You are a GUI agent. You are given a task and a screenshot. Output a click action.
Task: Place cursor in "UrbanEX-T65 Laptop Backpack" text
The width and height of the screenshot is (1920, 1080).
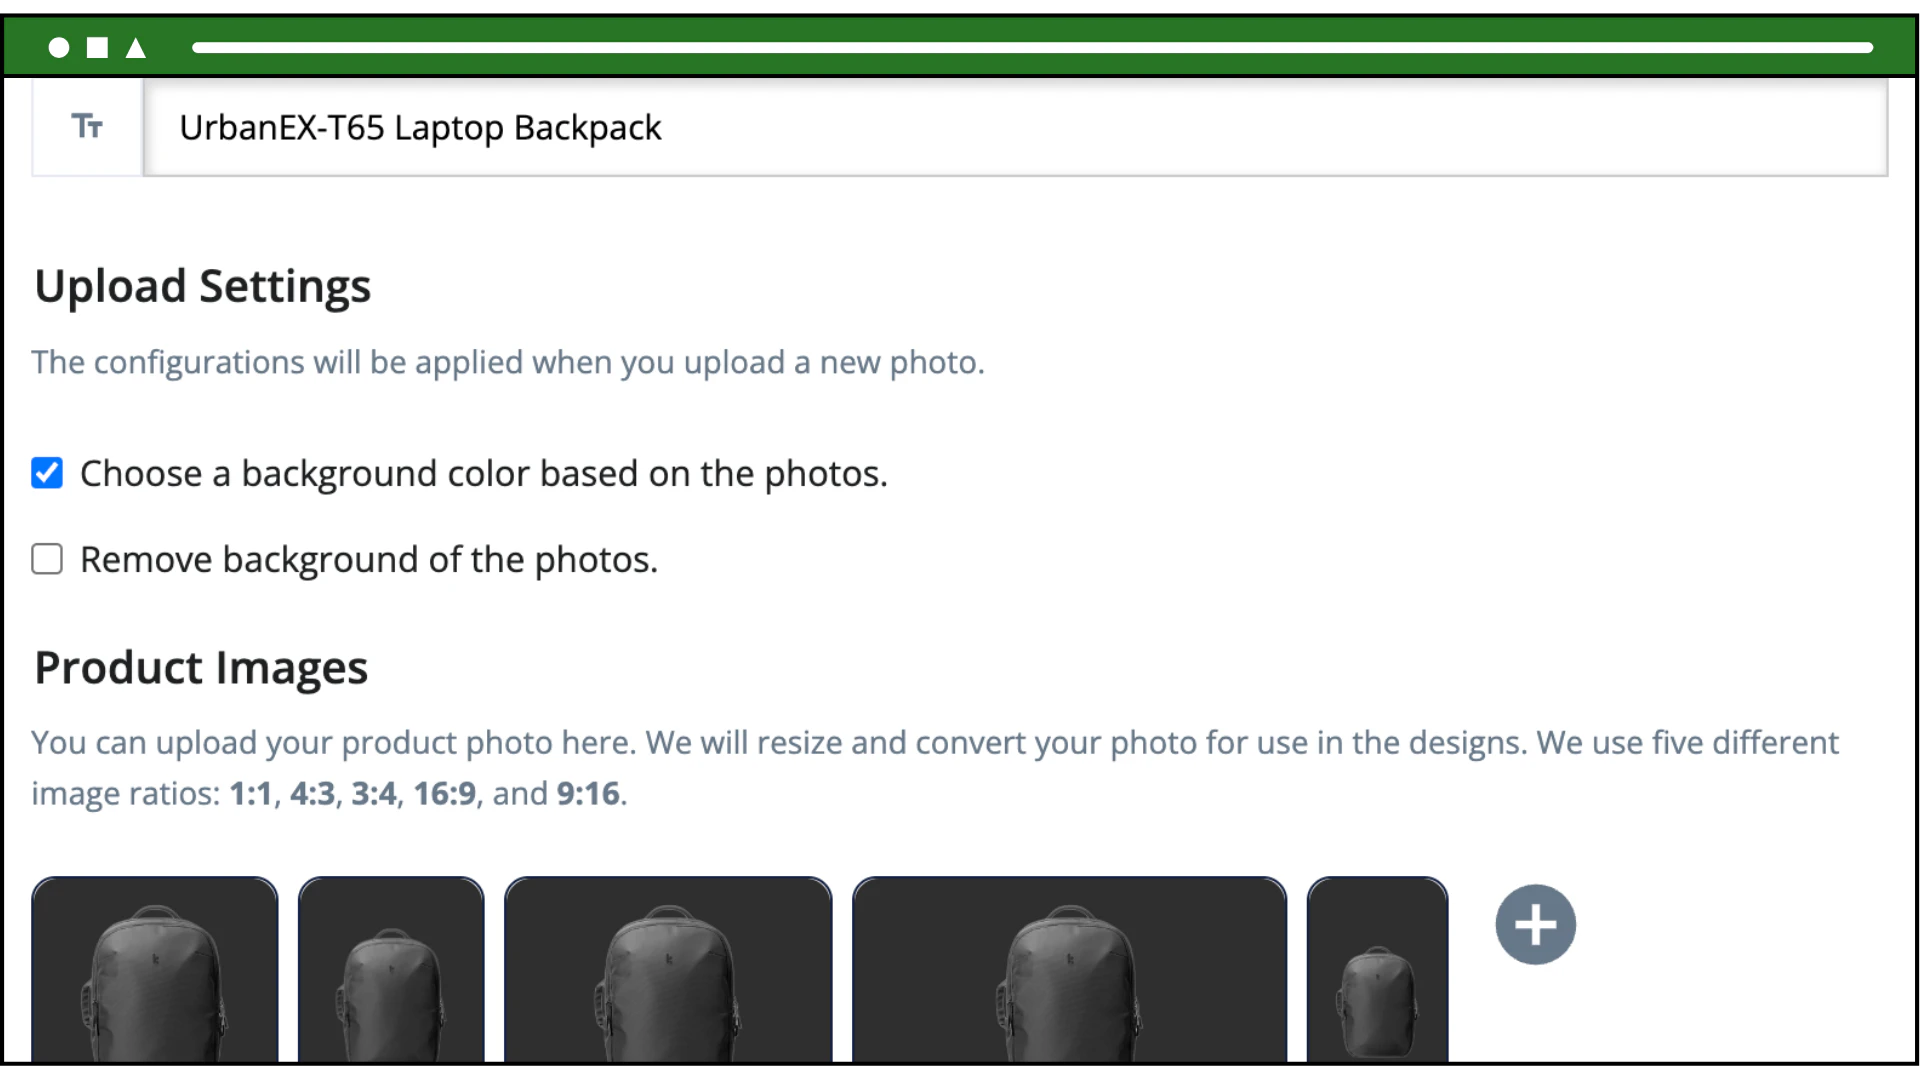pos(420,128)
